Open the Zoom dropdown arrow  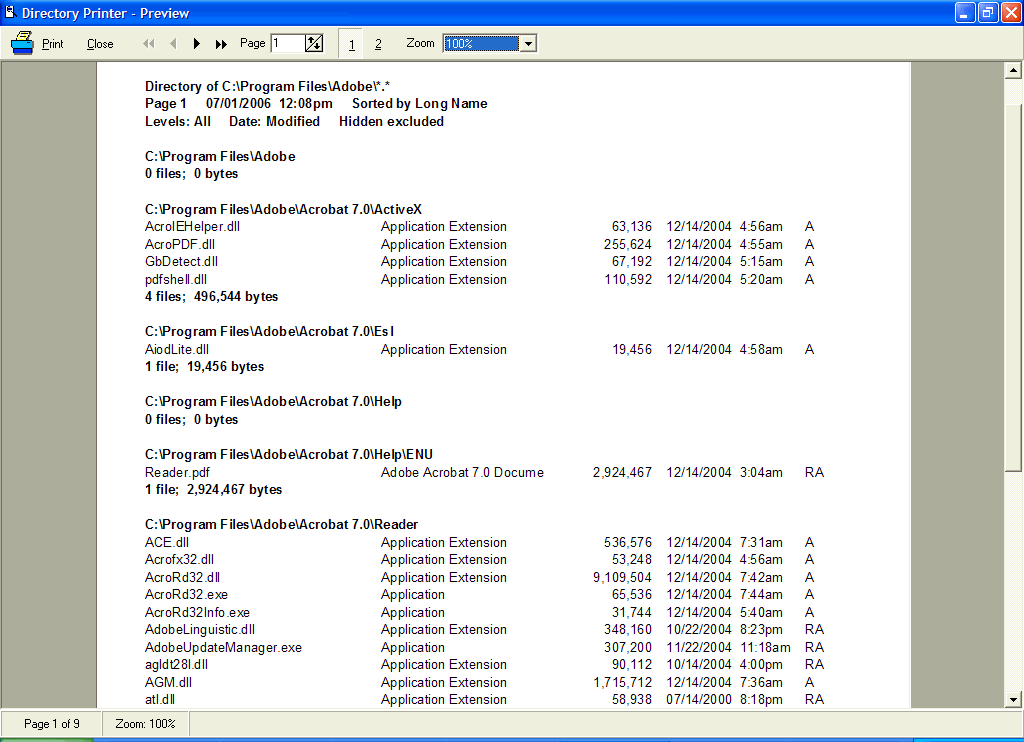[528, 44]
